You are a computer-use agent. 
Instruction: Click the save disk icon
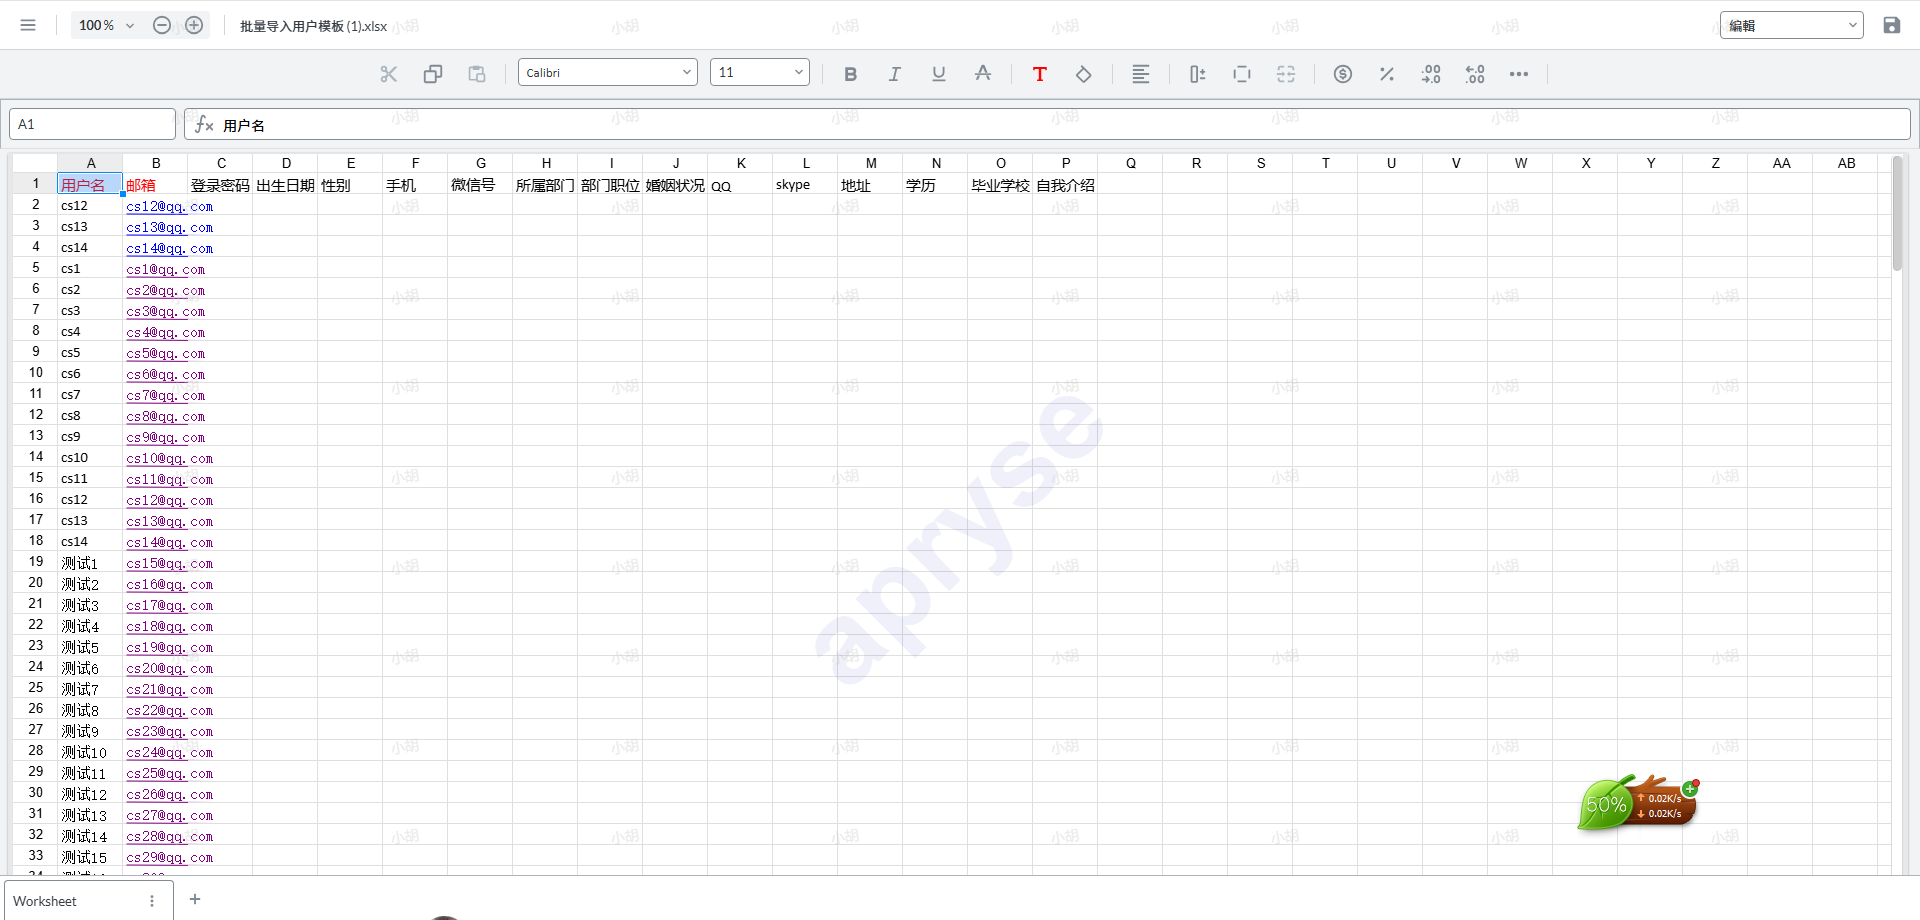(x=1891, y=25)
